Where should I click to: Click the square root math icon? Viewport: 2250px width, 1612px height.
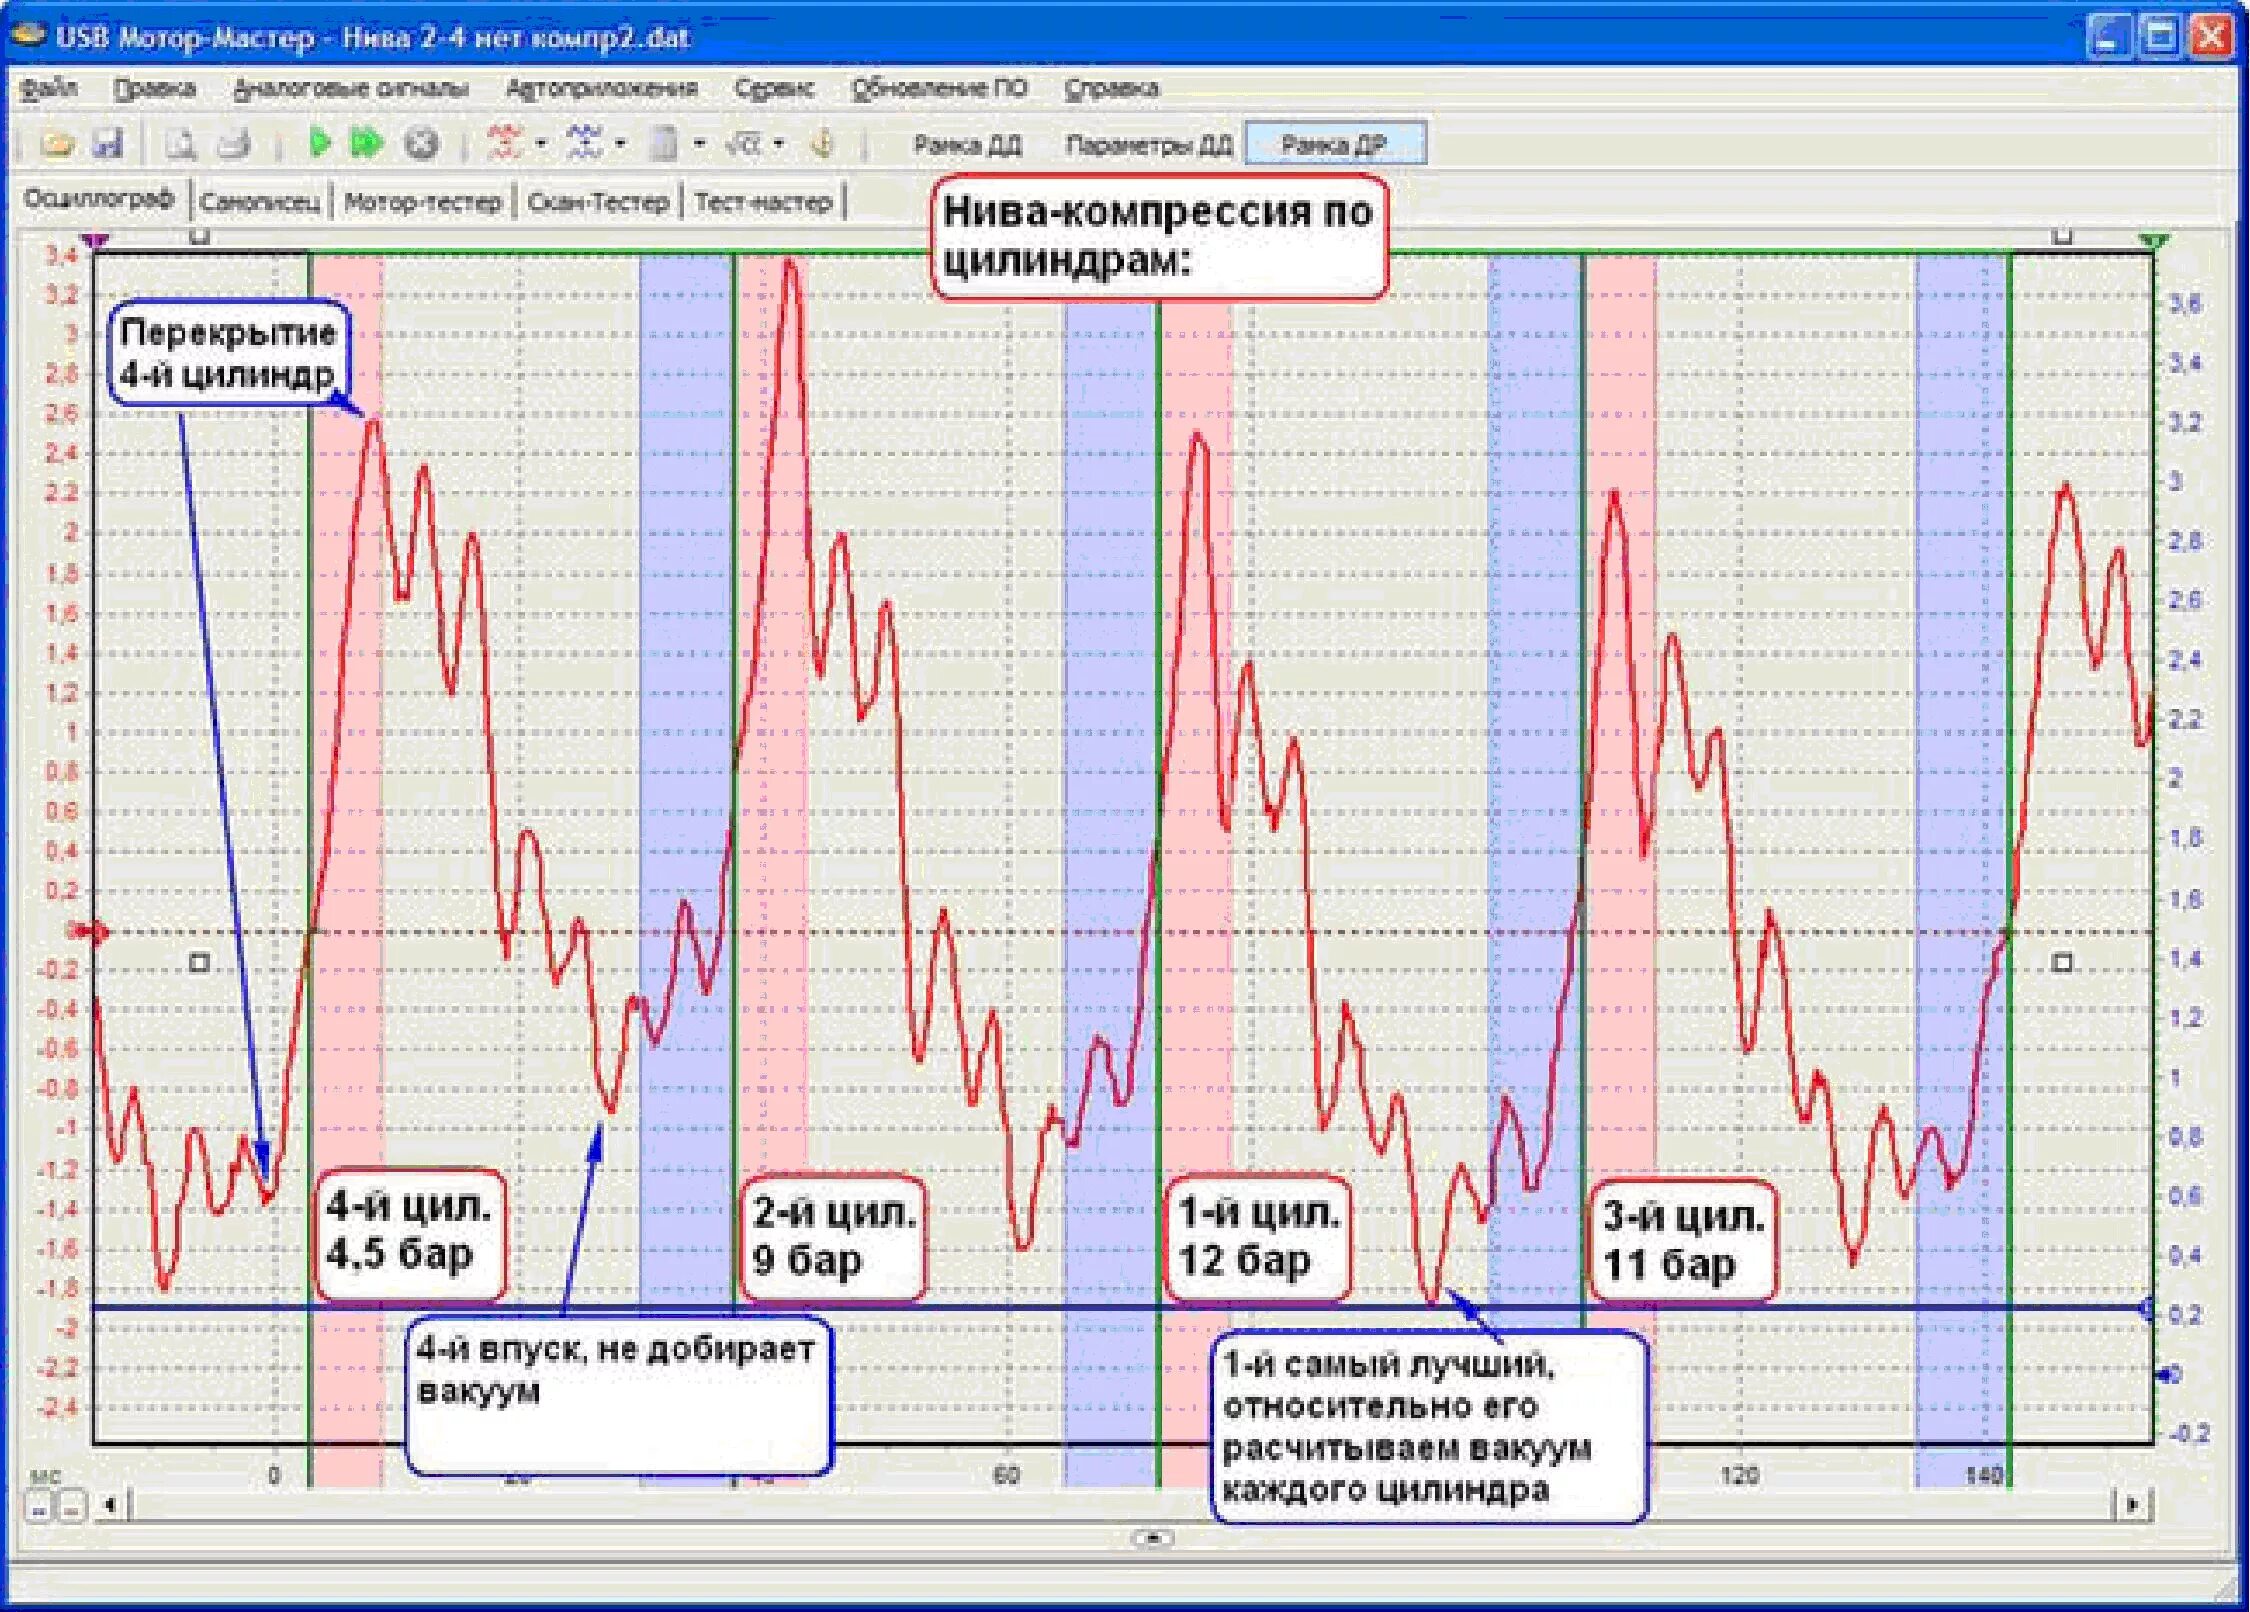[x=743, y=144]
